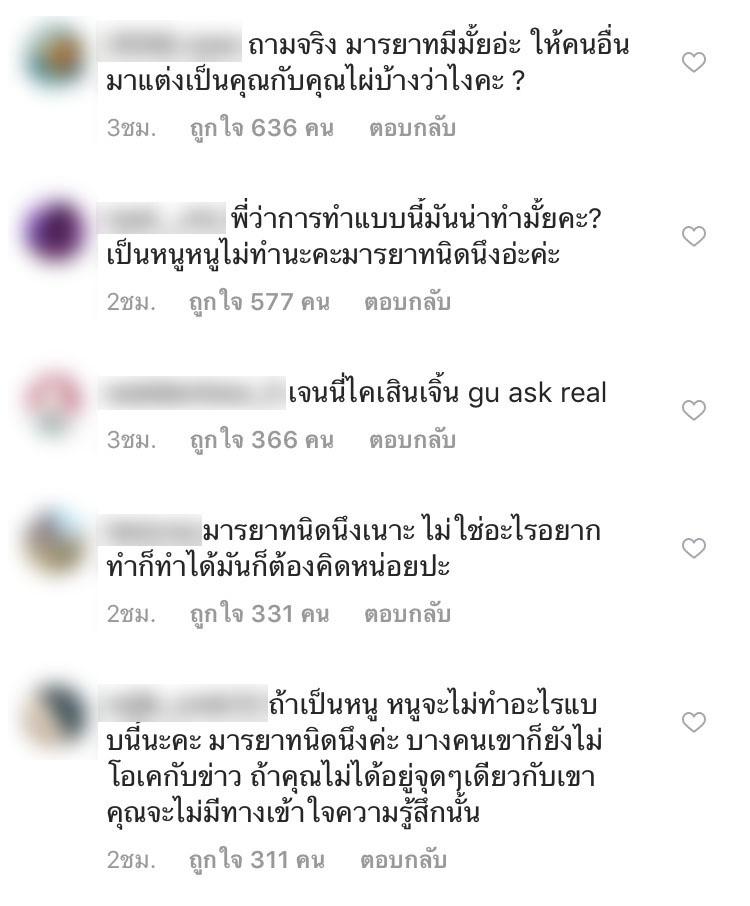Like the bottom comment with 311 likes
750x906 pixels.
[693, 722]
